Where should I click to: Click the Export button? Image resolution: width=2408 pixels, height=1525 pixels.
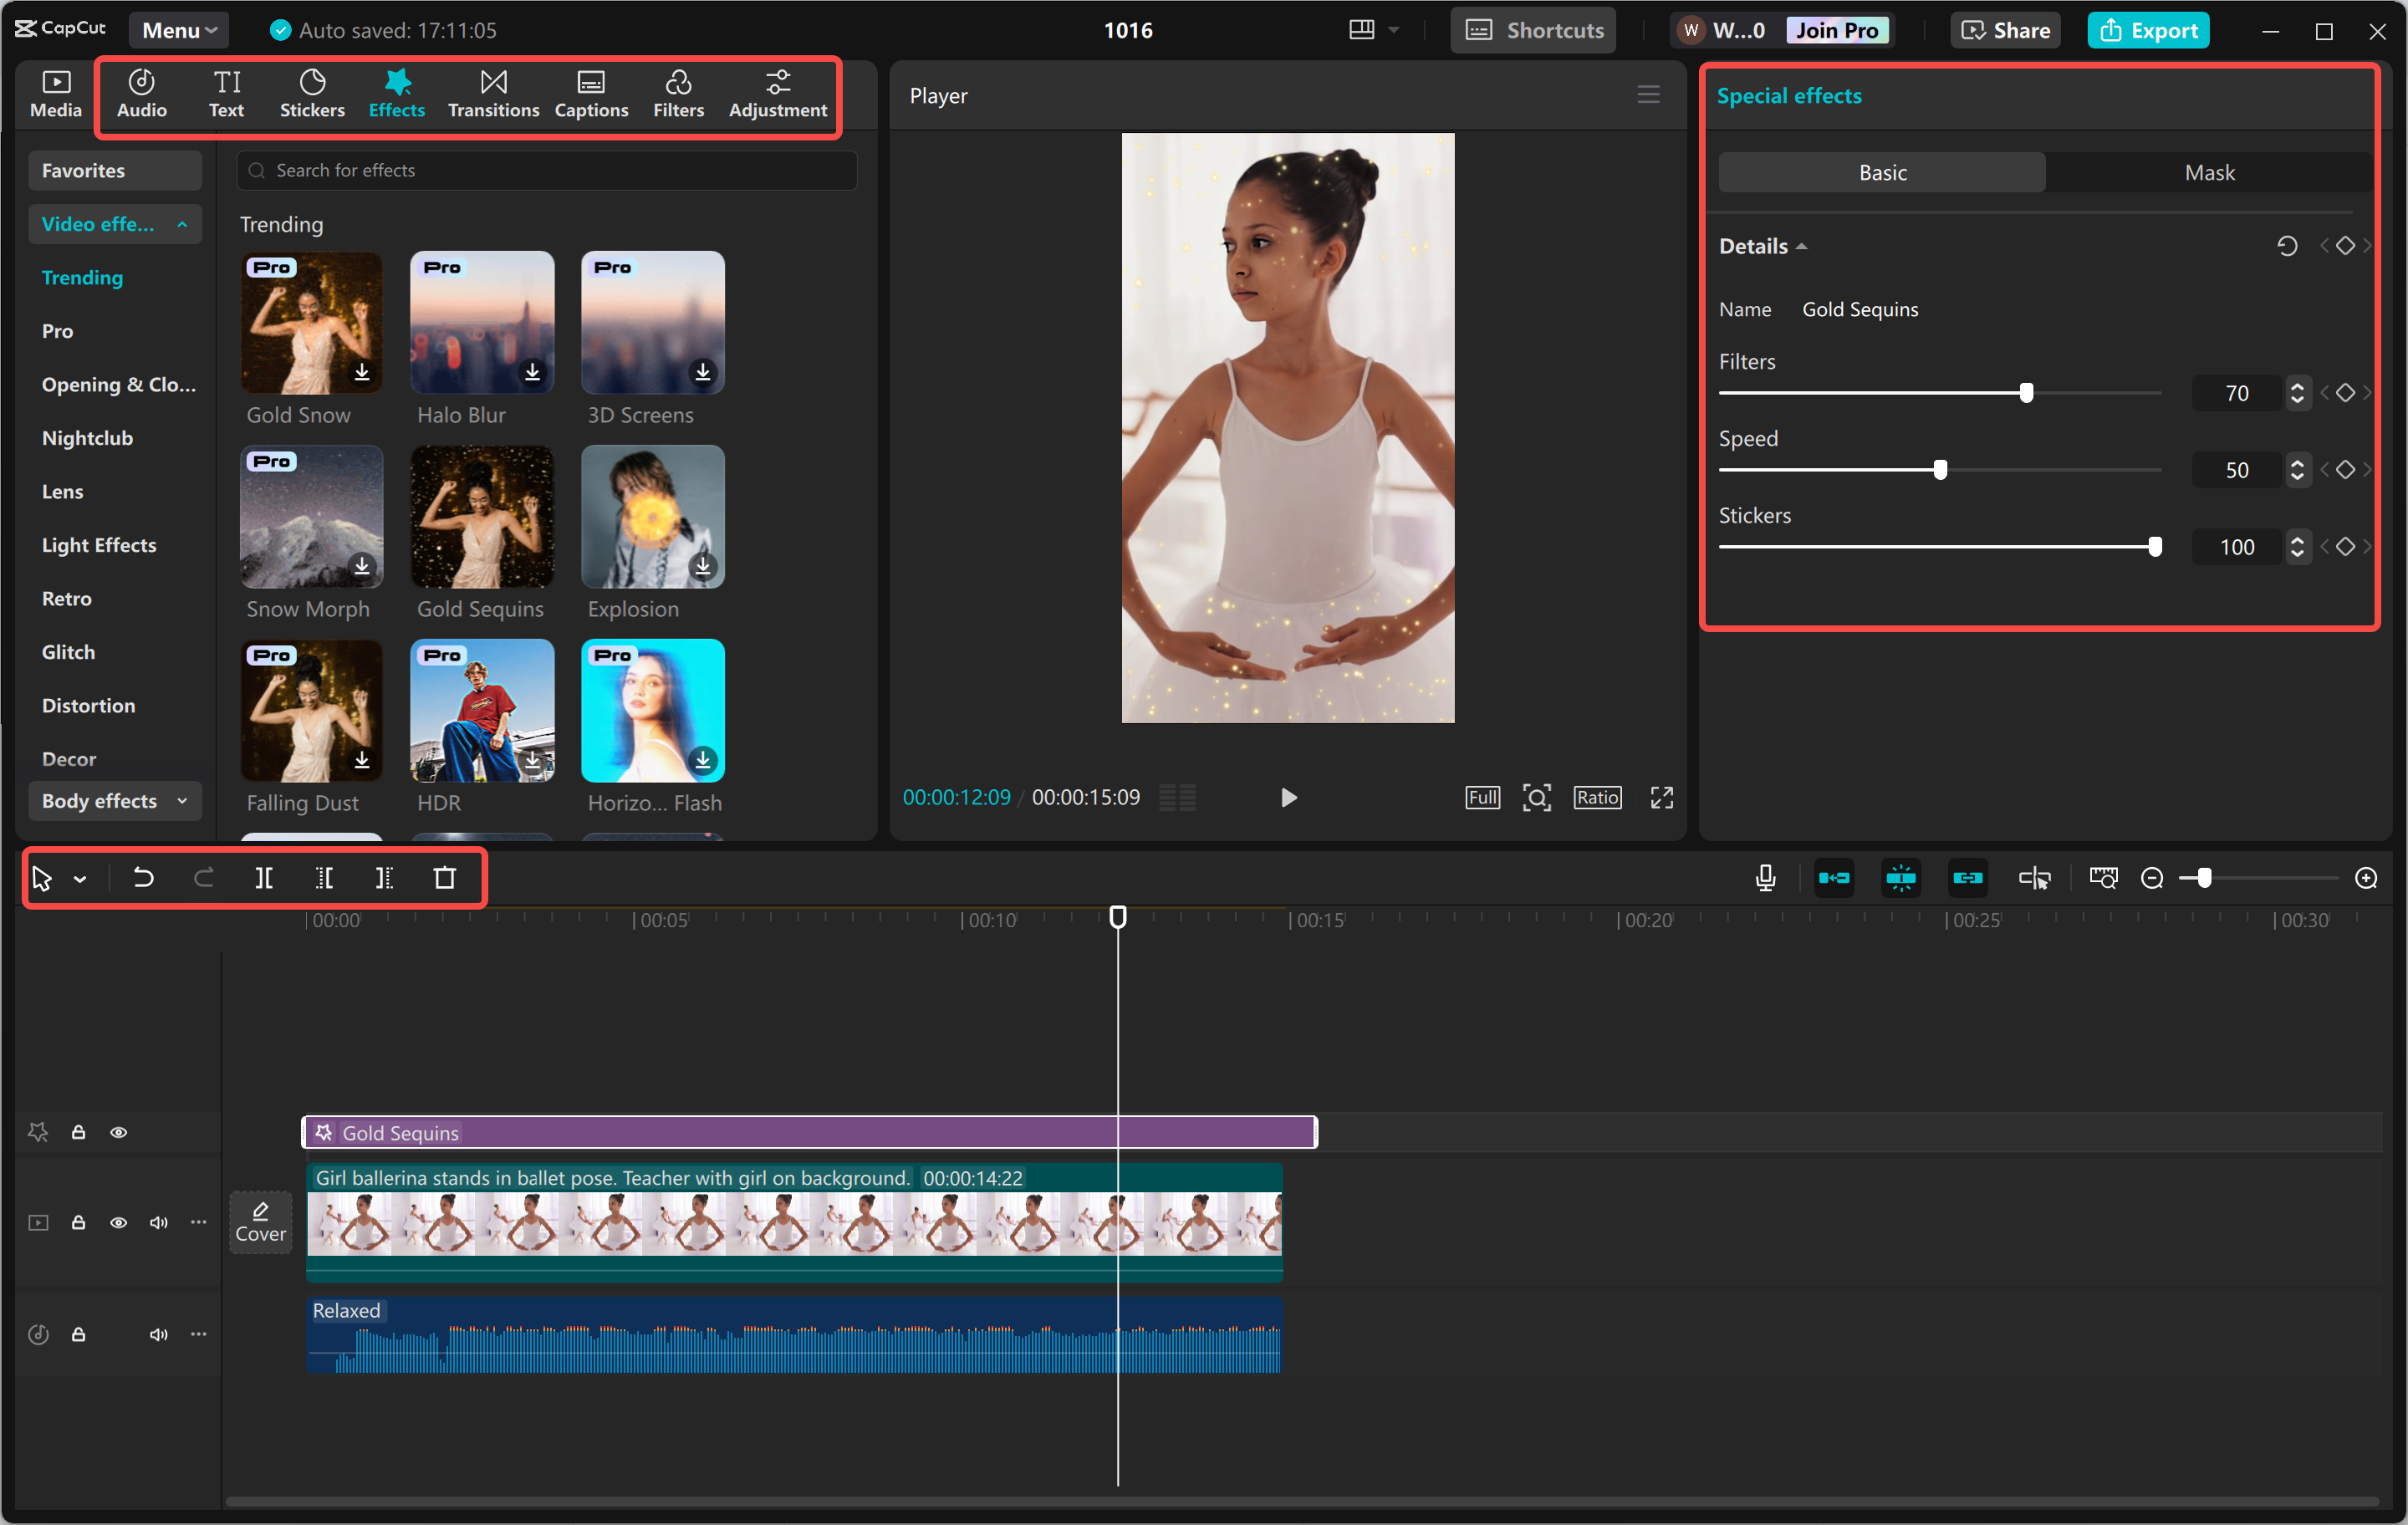point(2148,29)
